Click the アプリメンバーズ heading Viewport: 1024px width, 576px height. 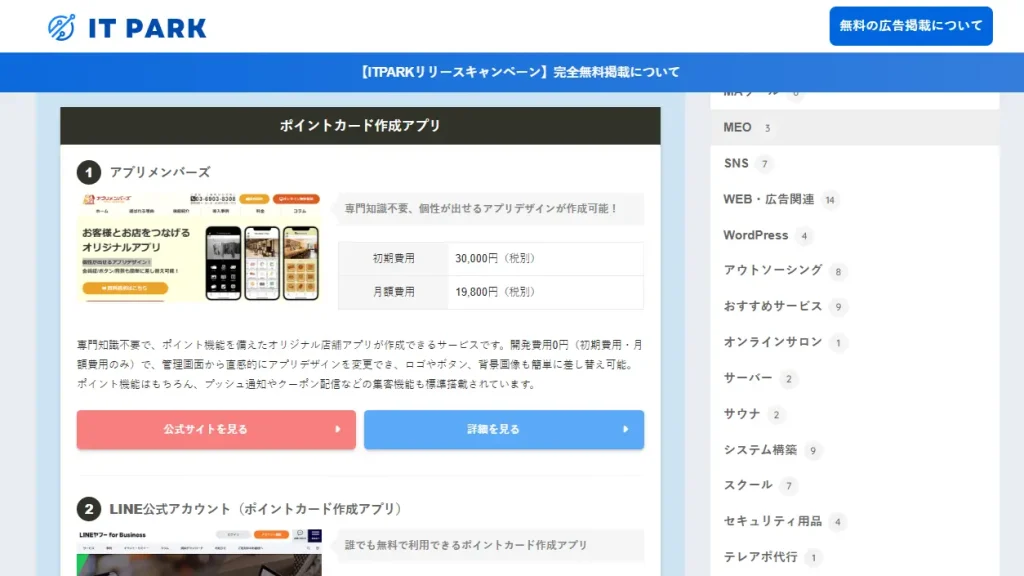[x=160, y=172]
